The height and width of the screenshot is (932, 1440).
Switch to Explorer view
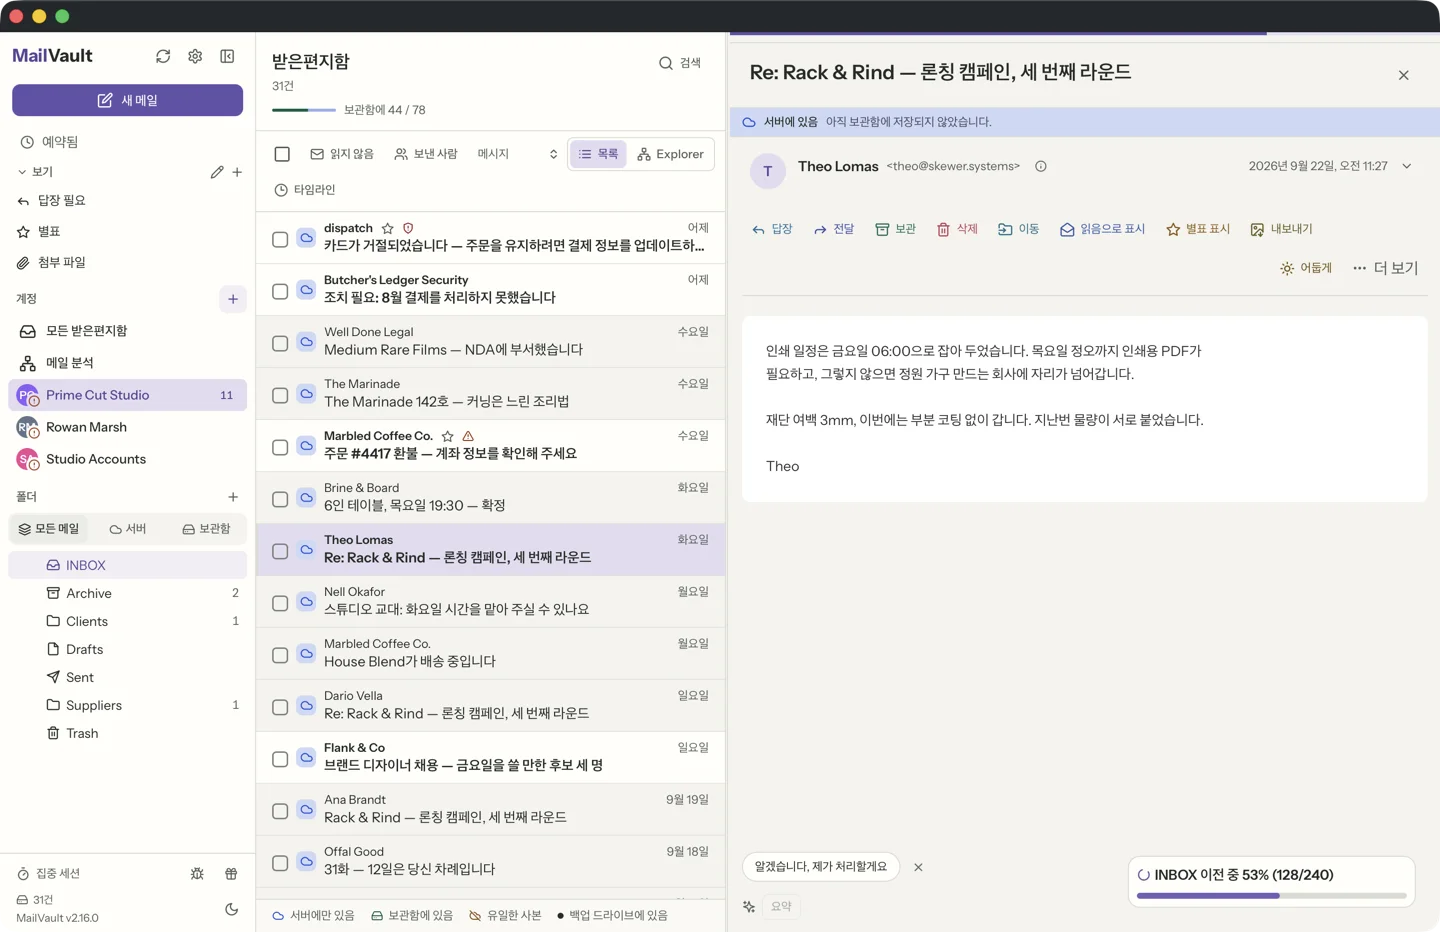pos(670,154)
